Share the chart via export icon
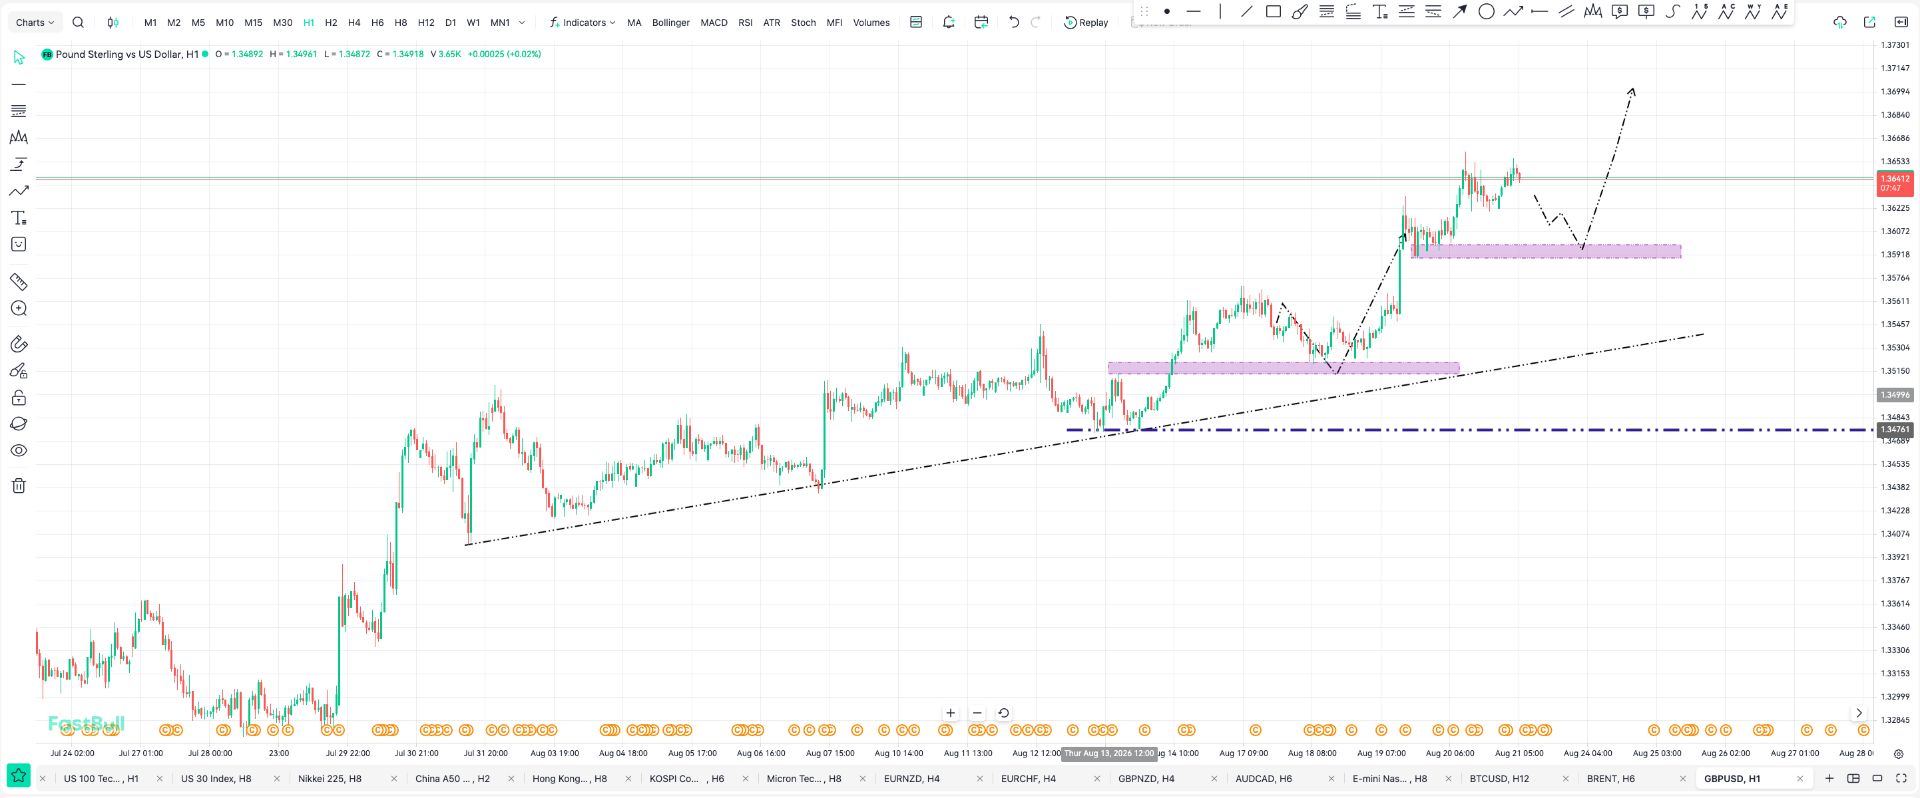 coord(1870,22)
